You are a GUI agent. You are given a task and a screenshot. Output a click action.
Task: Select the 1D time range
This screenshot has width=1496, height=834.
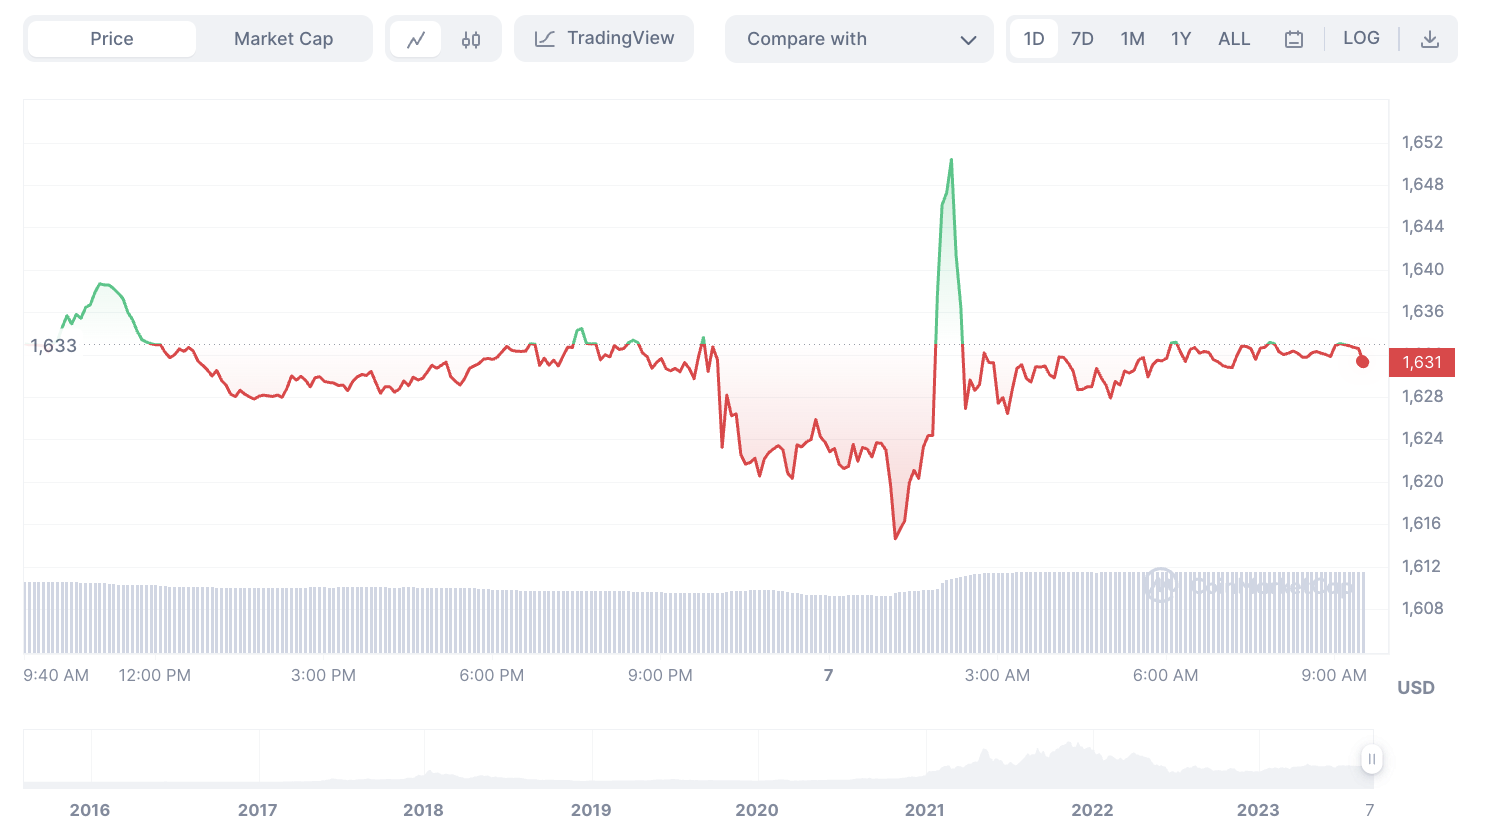click(1033, 39)
